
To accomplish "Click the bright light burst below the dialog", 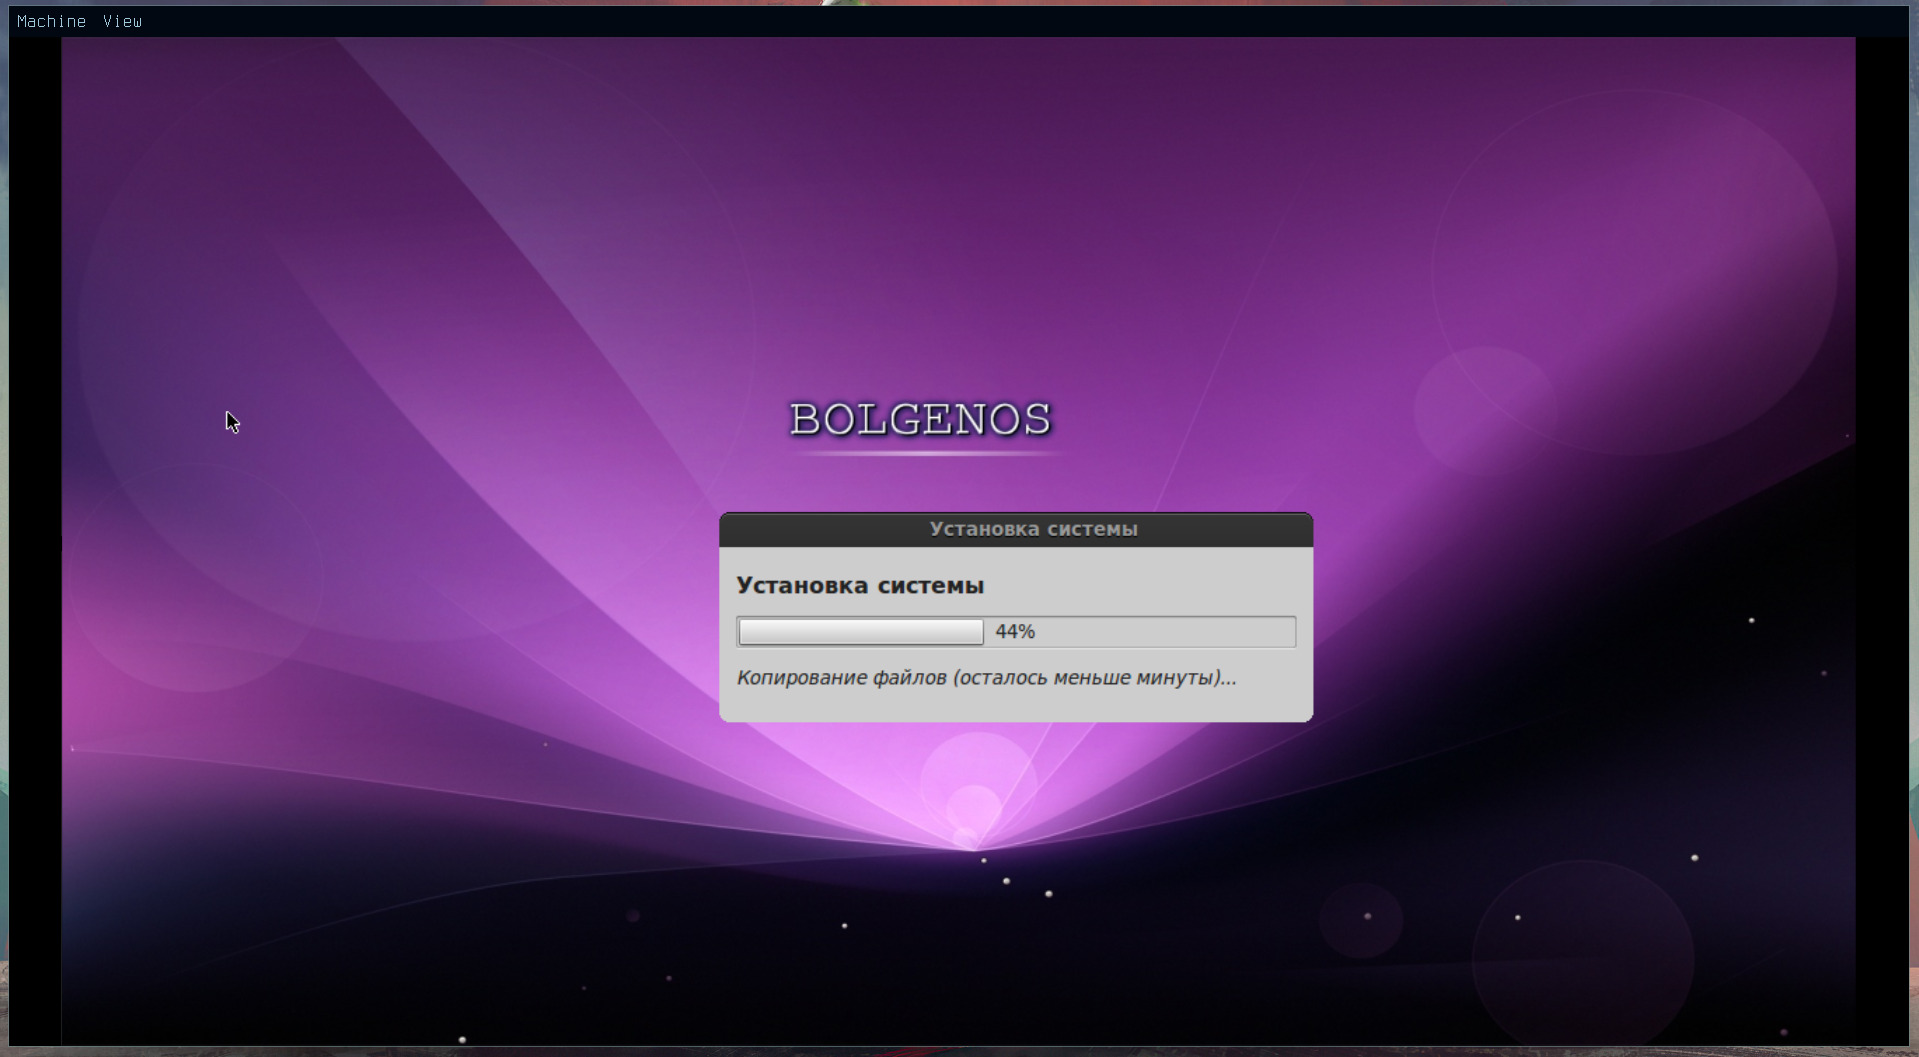I will [975, 800].
